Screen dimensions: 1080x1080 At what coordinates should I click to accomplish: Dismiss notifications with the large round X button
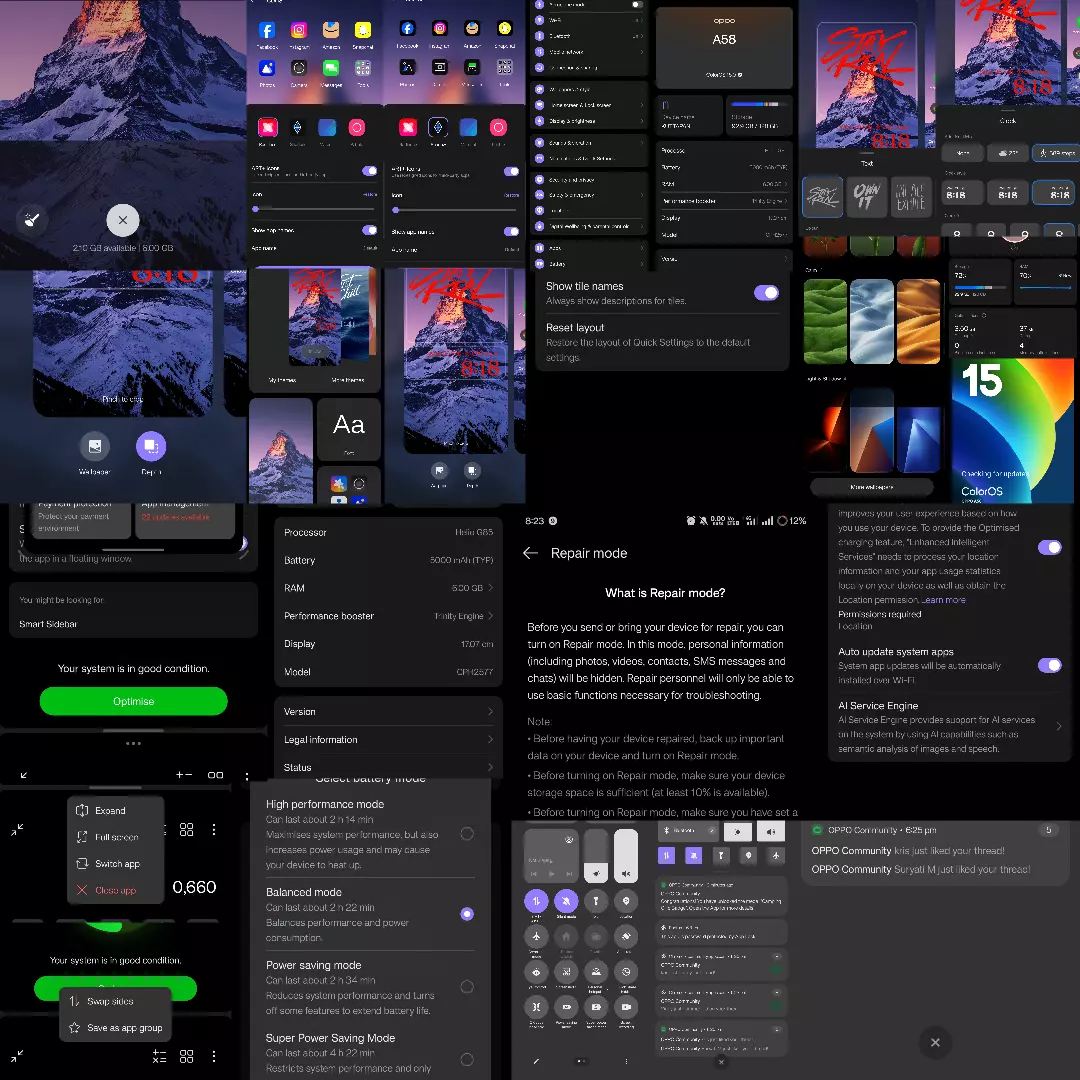pyautogui.click(x=935, y=1042)
